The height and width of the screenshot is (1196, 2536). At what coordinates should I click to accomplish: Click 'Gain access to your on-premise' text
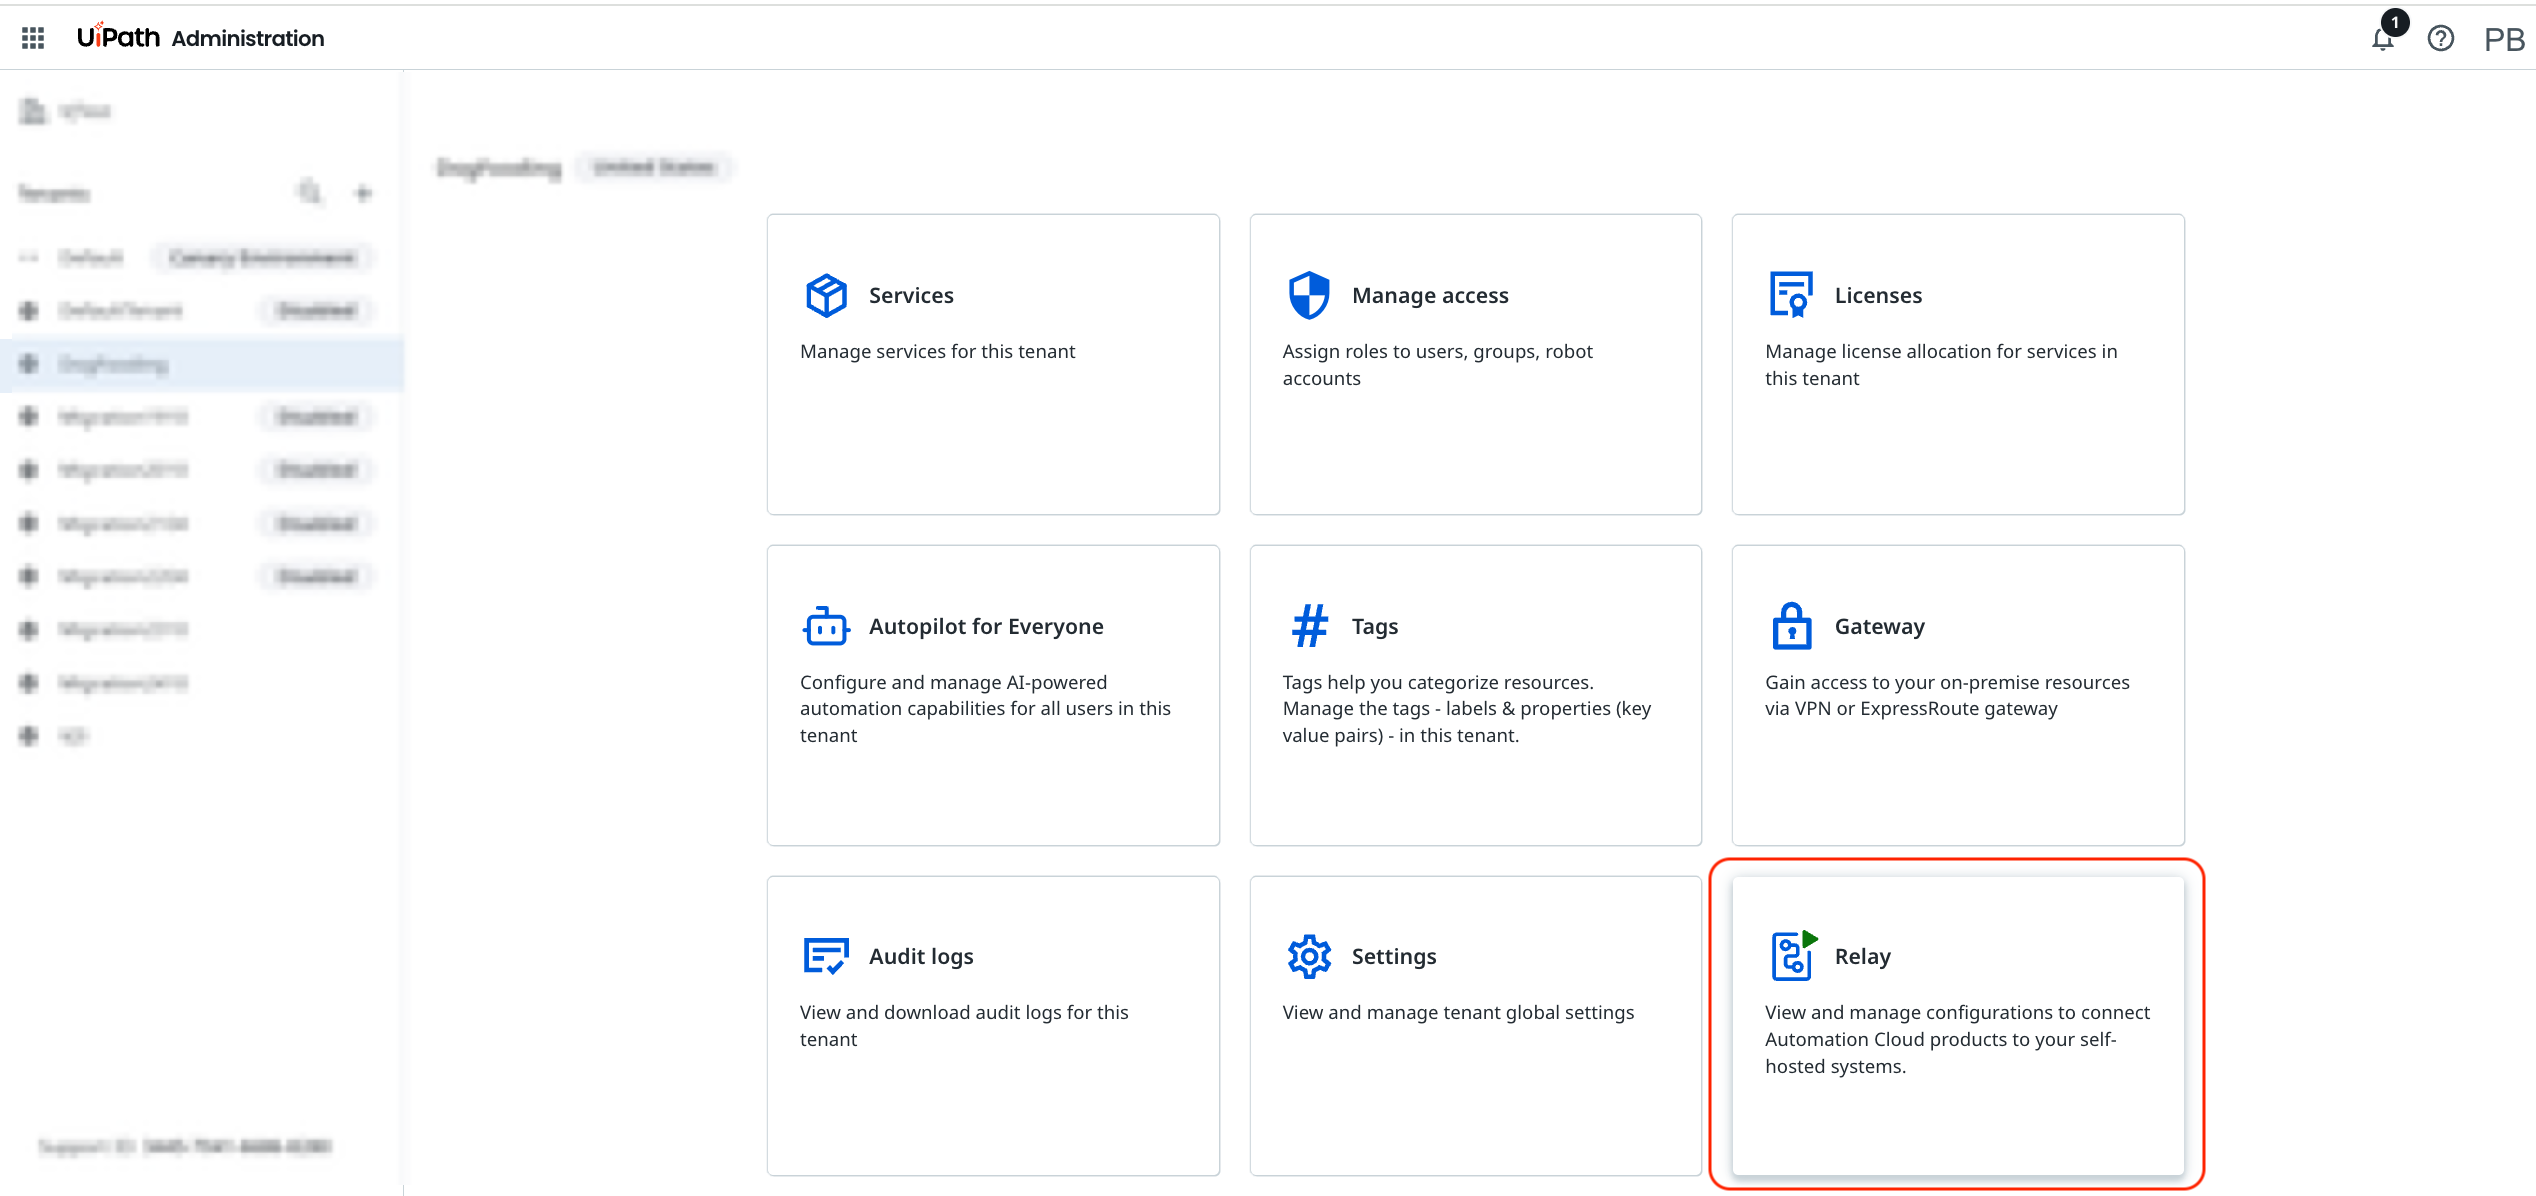1947,695
